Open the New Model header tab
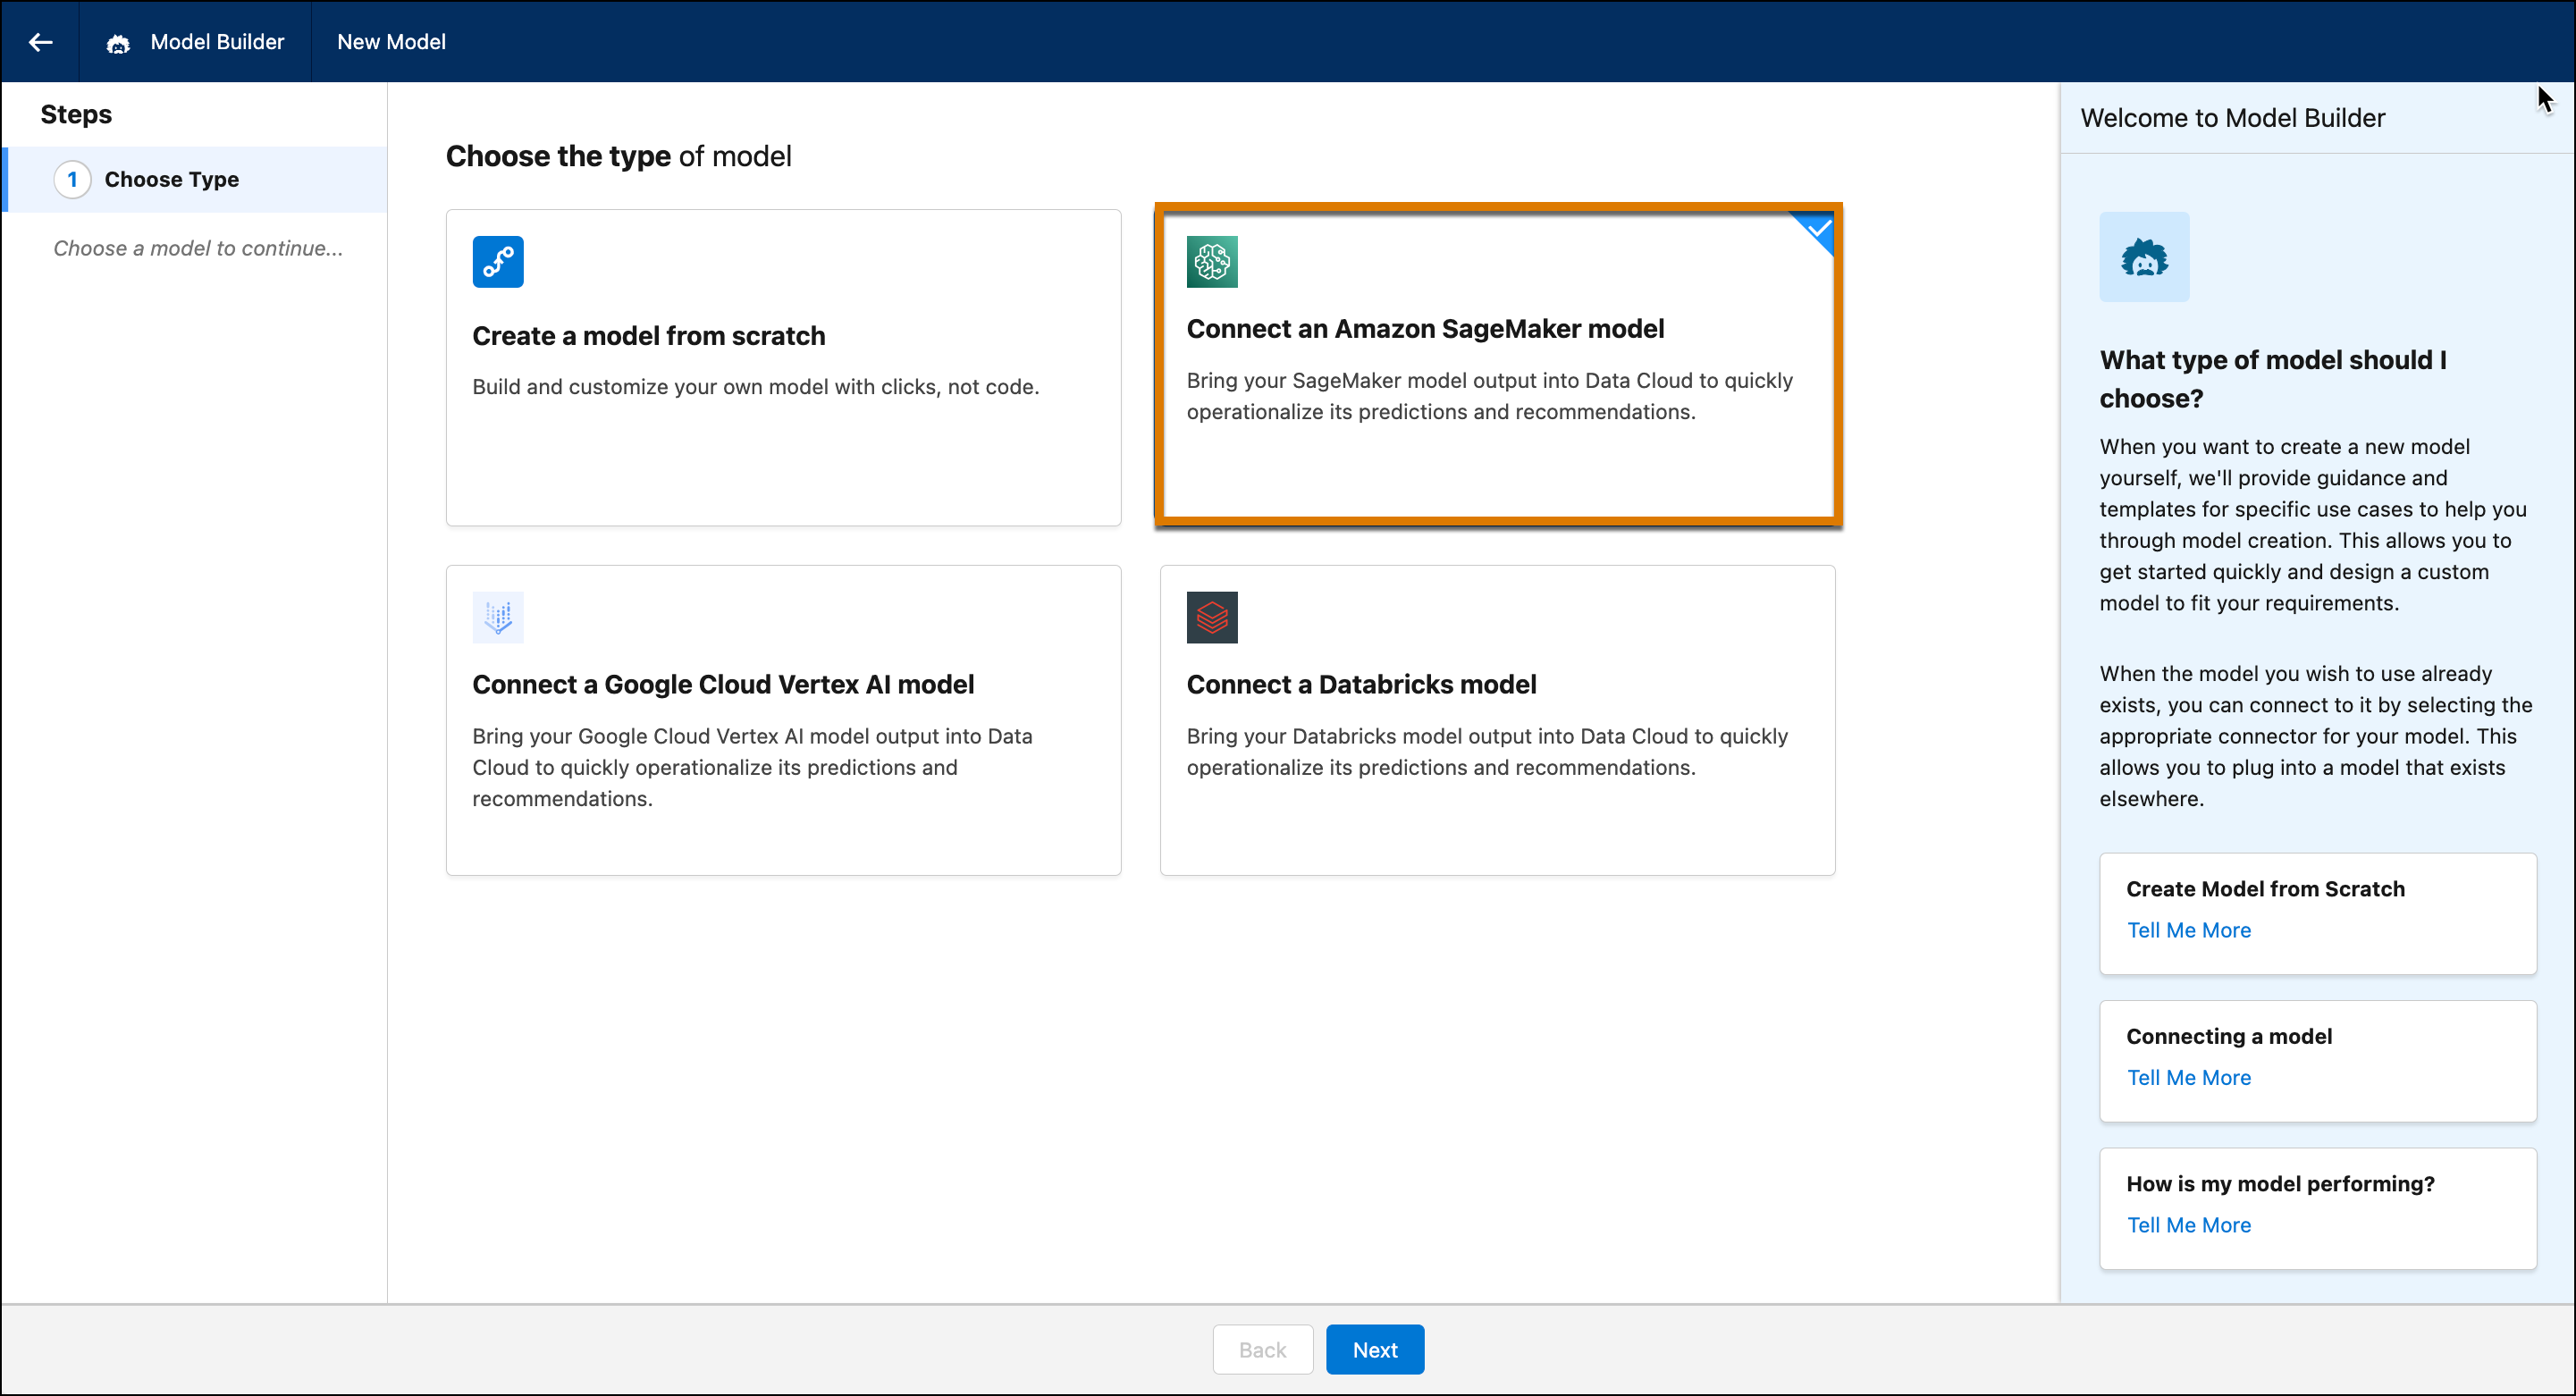Viewport: 2576px width, 1396px height. 391,42
